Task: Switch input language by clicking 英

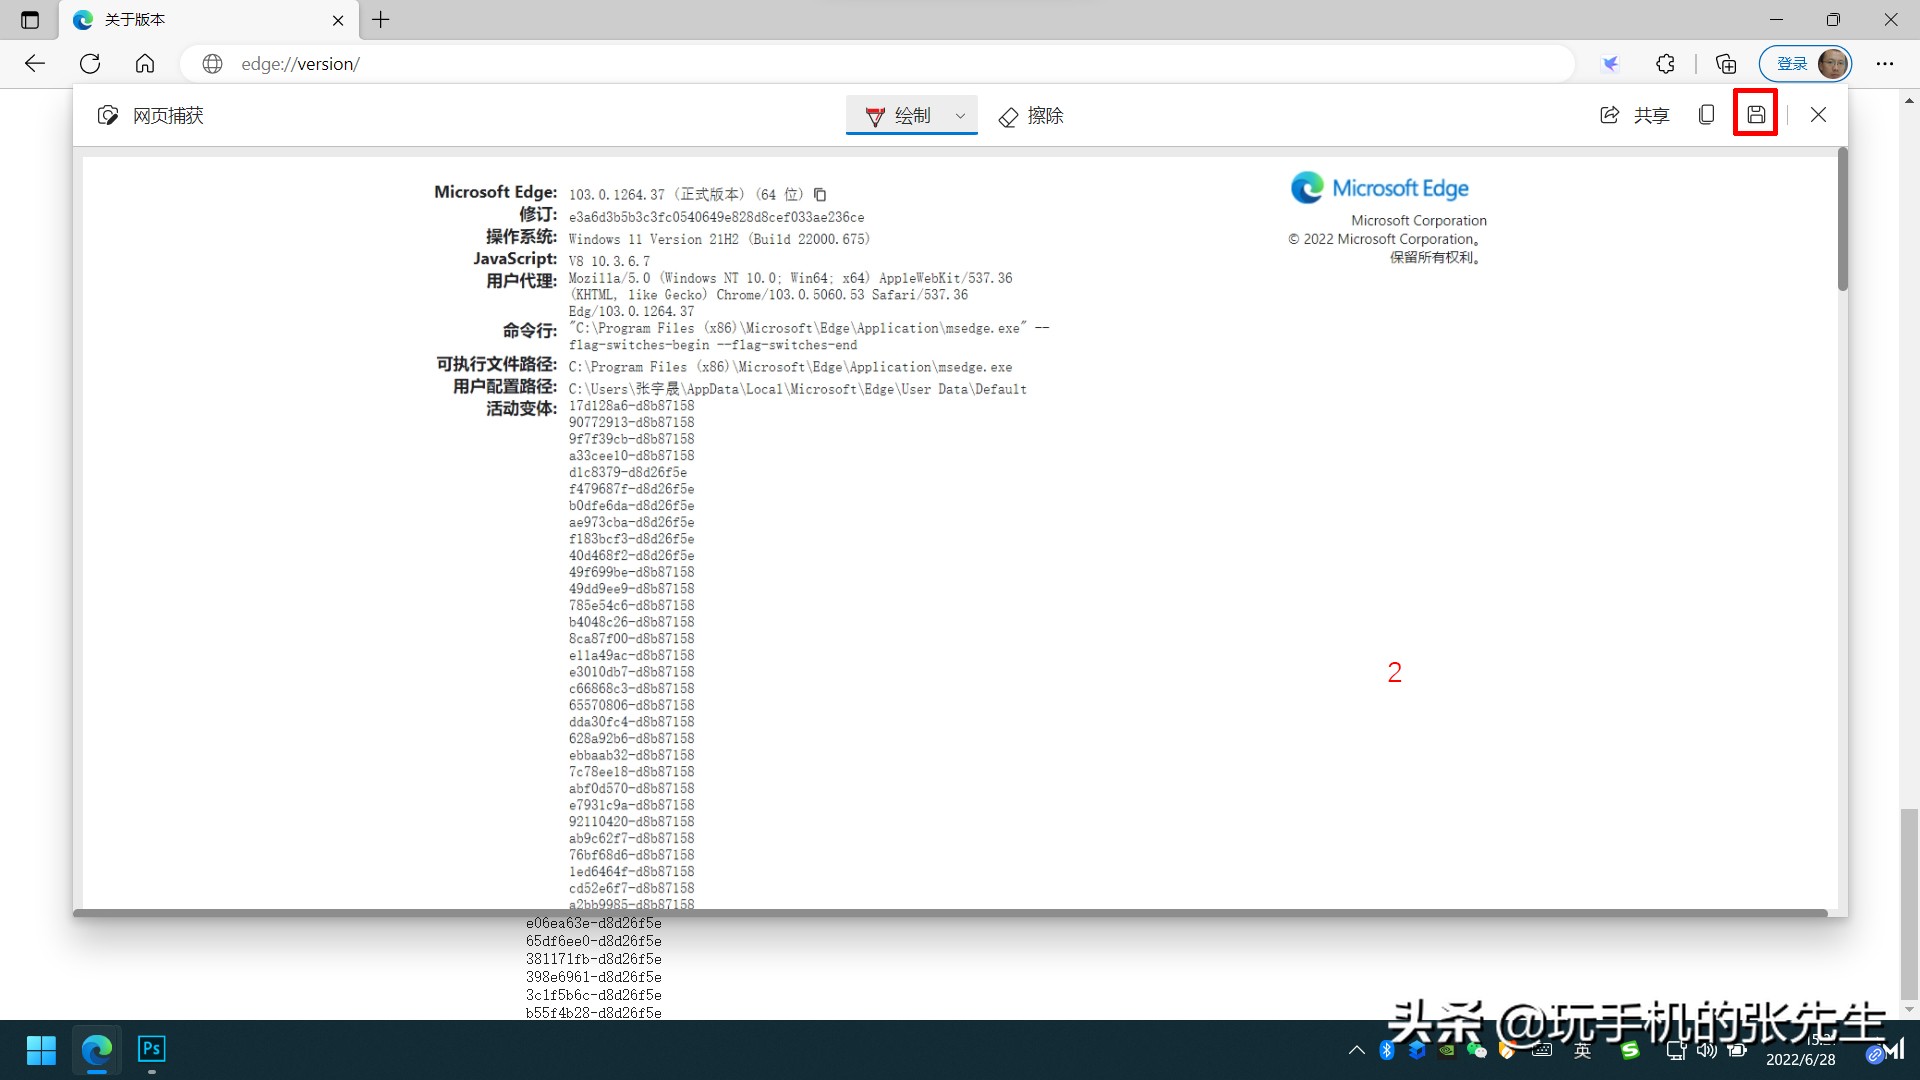Action: point(1583,1050)
